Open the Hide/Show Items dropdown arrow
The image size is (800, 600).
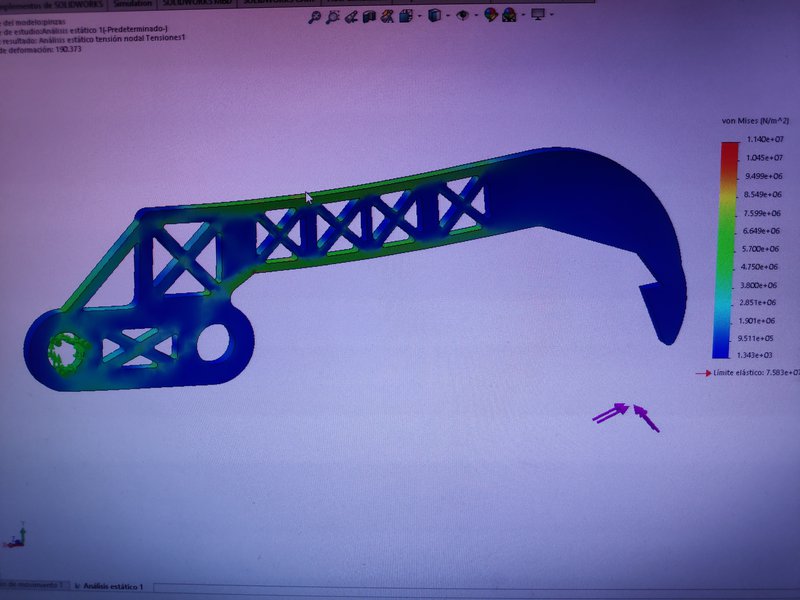pyautogui.click(x=474, y=16)
